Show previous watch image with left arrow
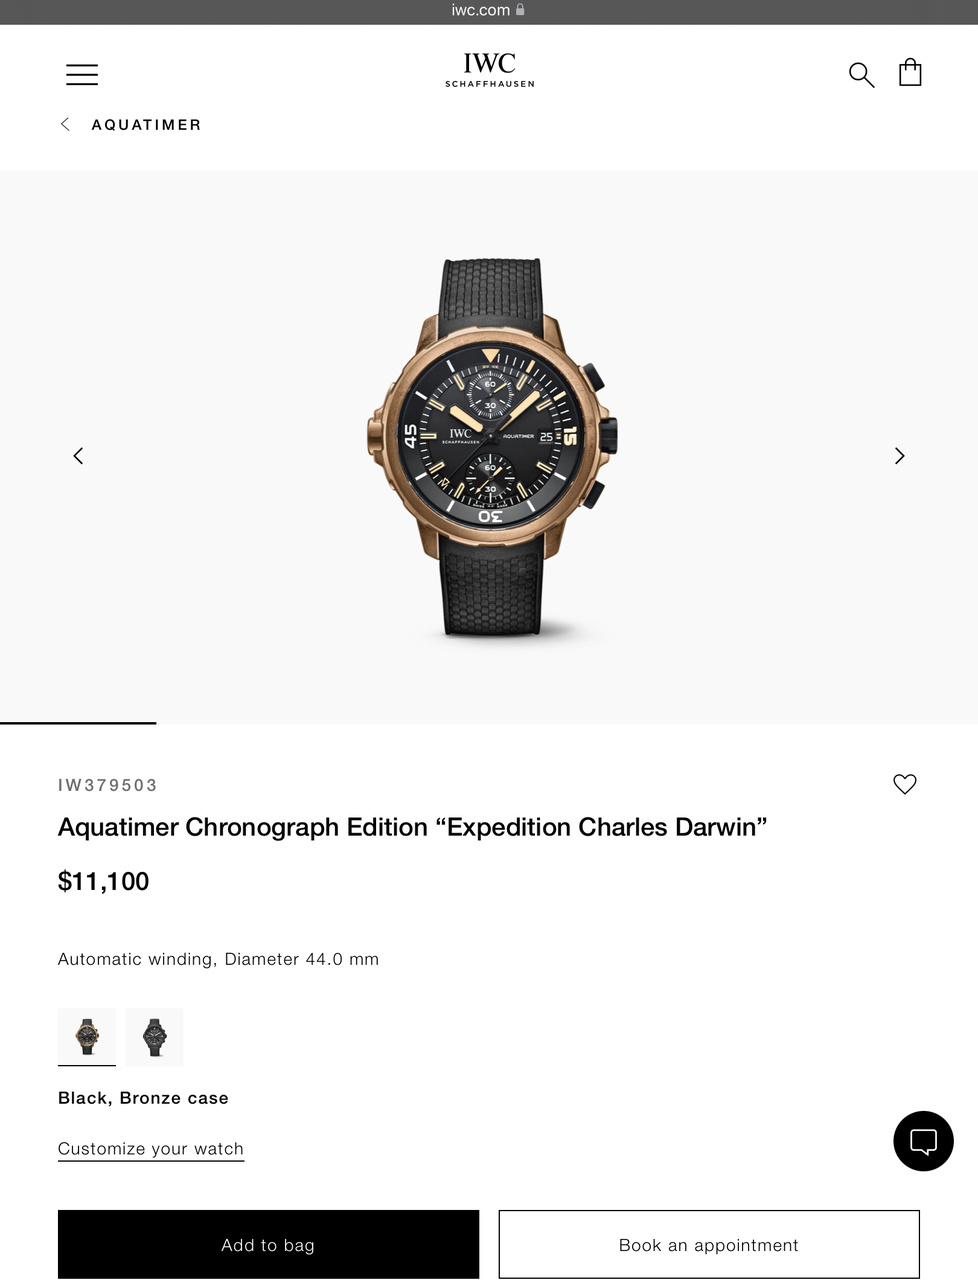 point(78,456)
